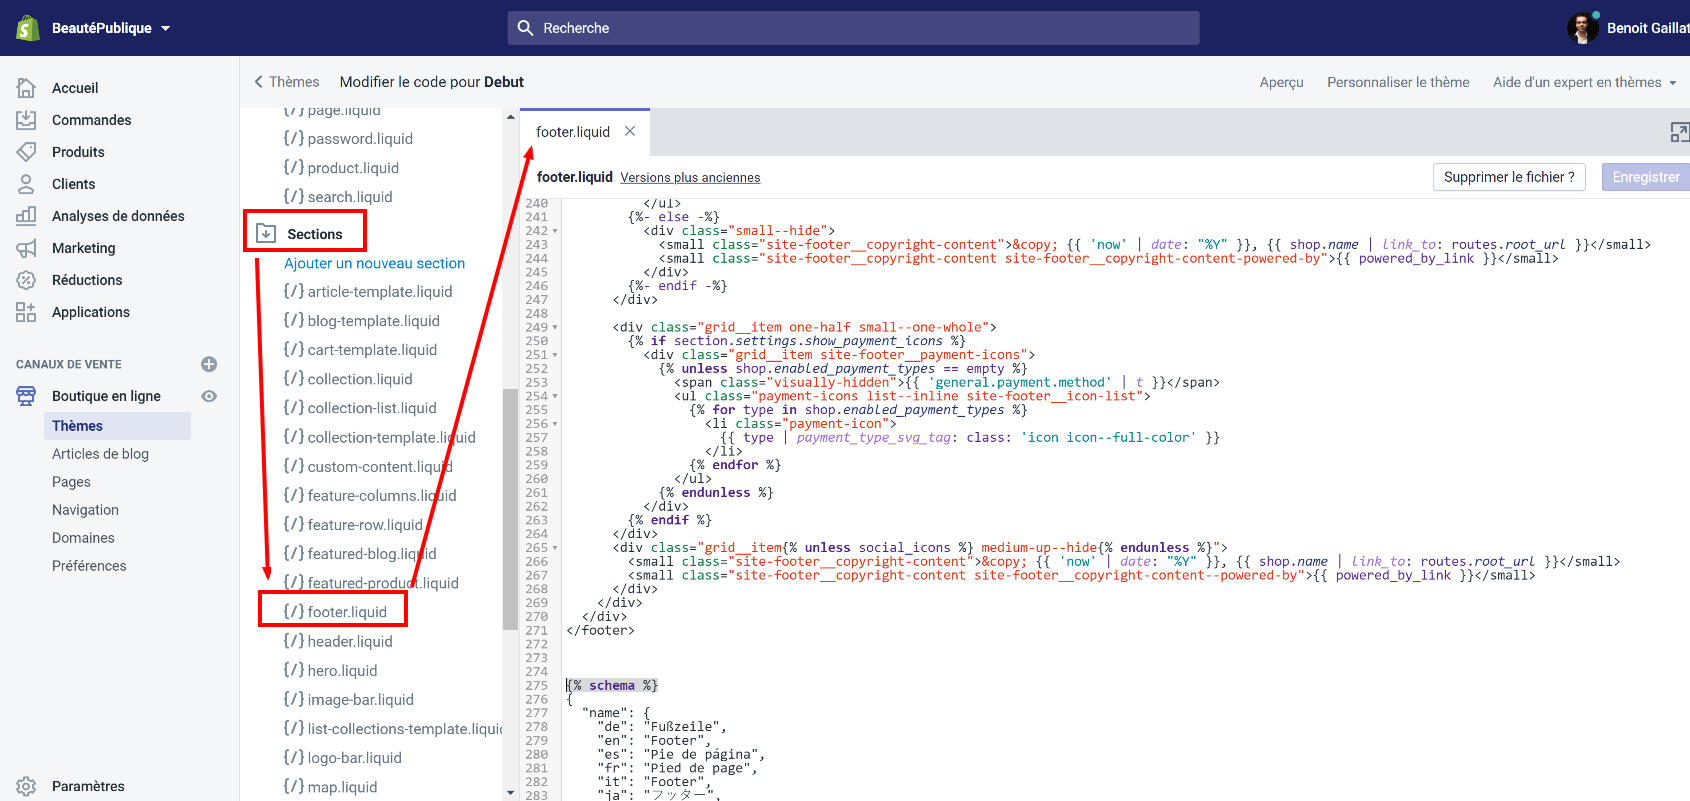Fold code at line 242

555,231
